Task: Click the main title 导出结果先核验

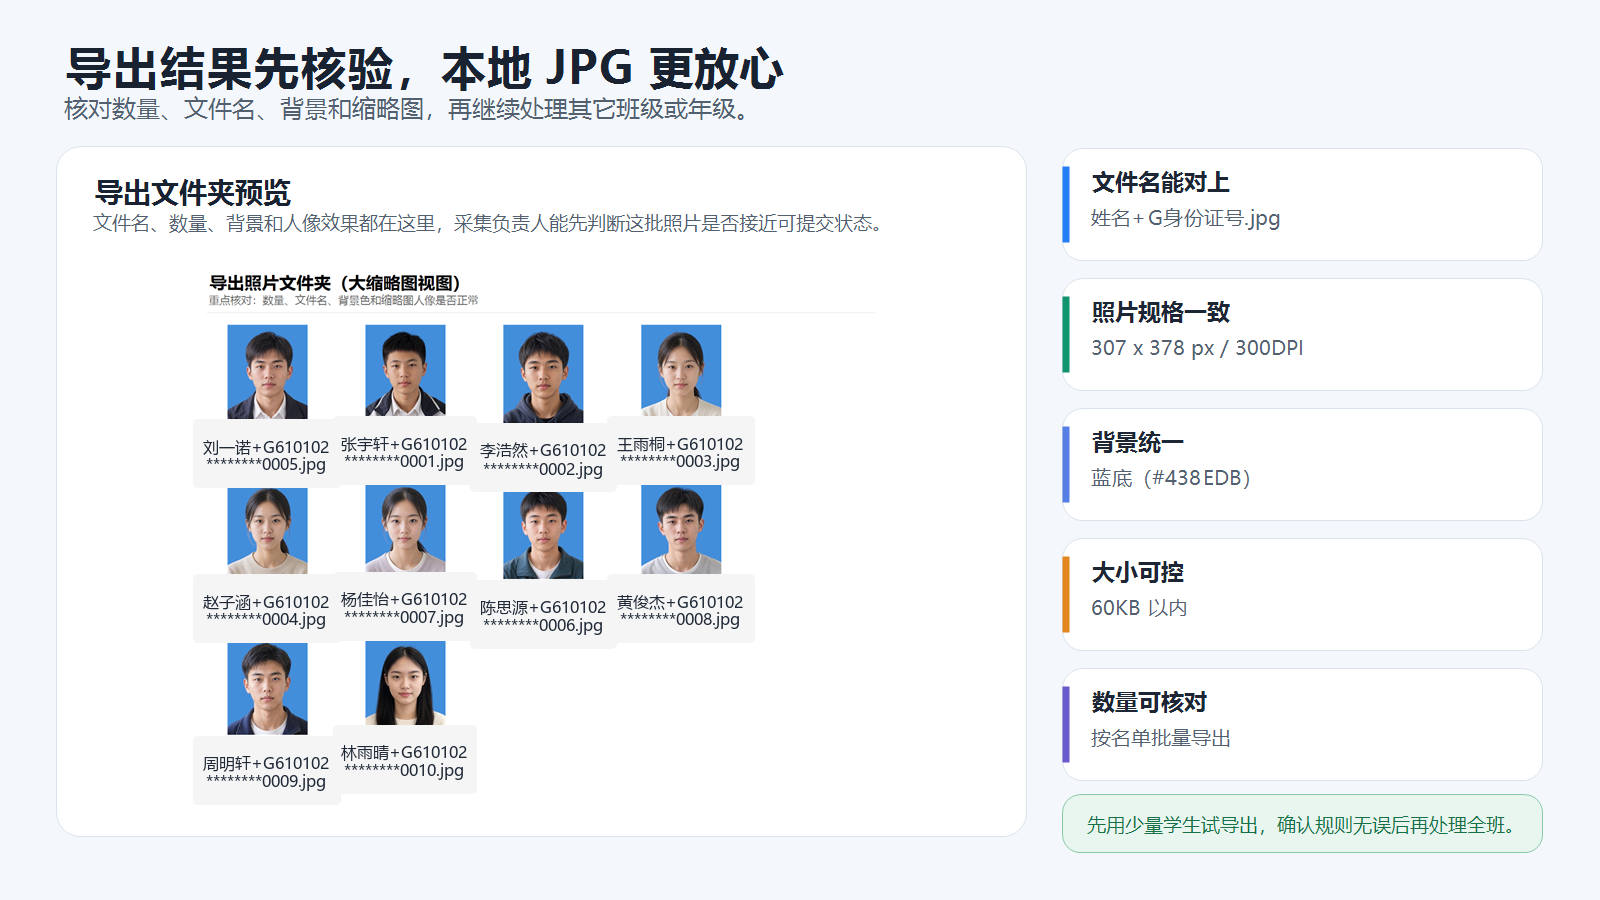Action: tap(424, 68)
